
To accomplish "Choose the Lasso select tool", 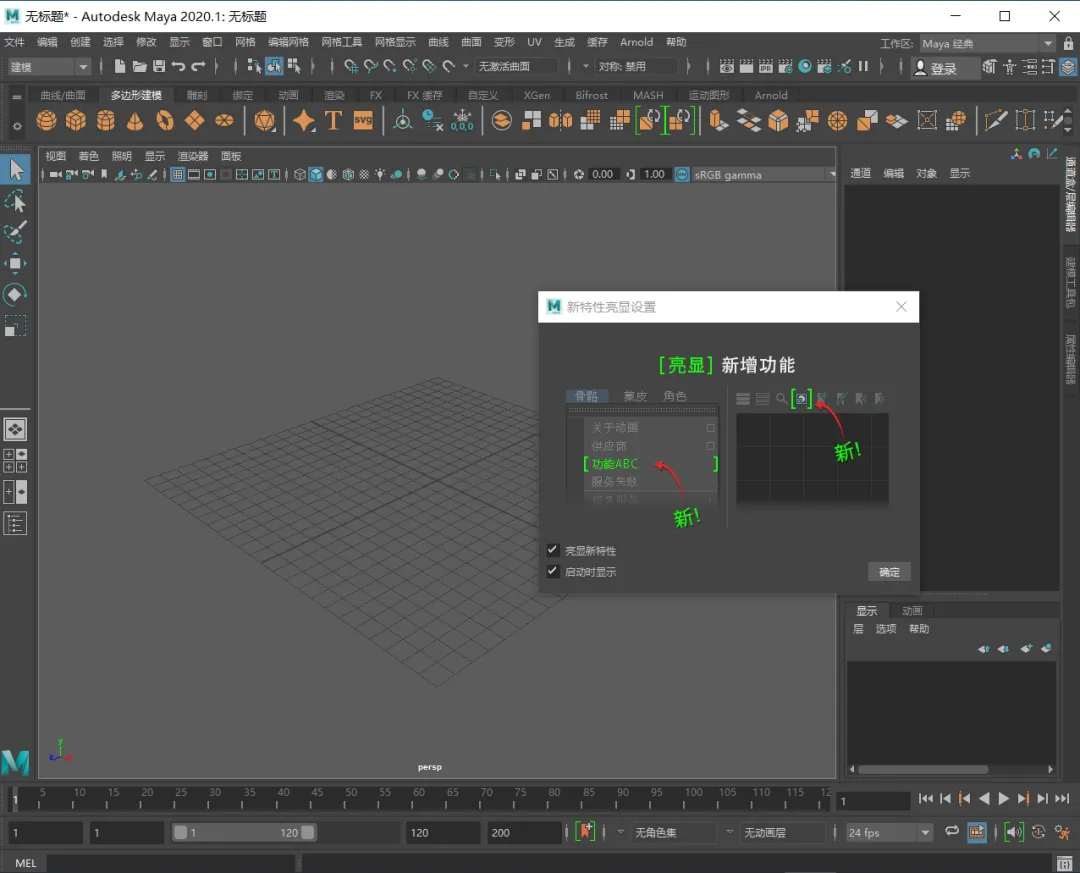I will pos(15,201).
